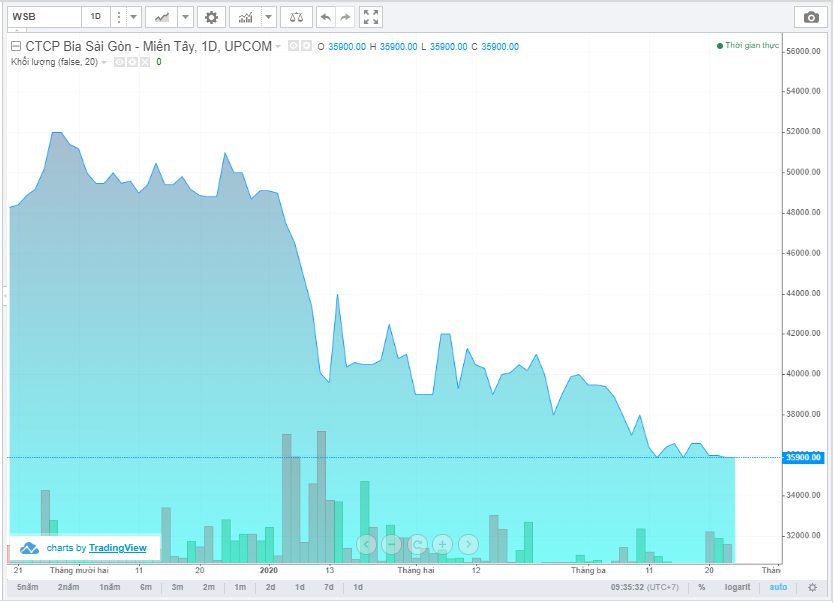
Task: Redo the last chart action
Action: click(345, 17)
